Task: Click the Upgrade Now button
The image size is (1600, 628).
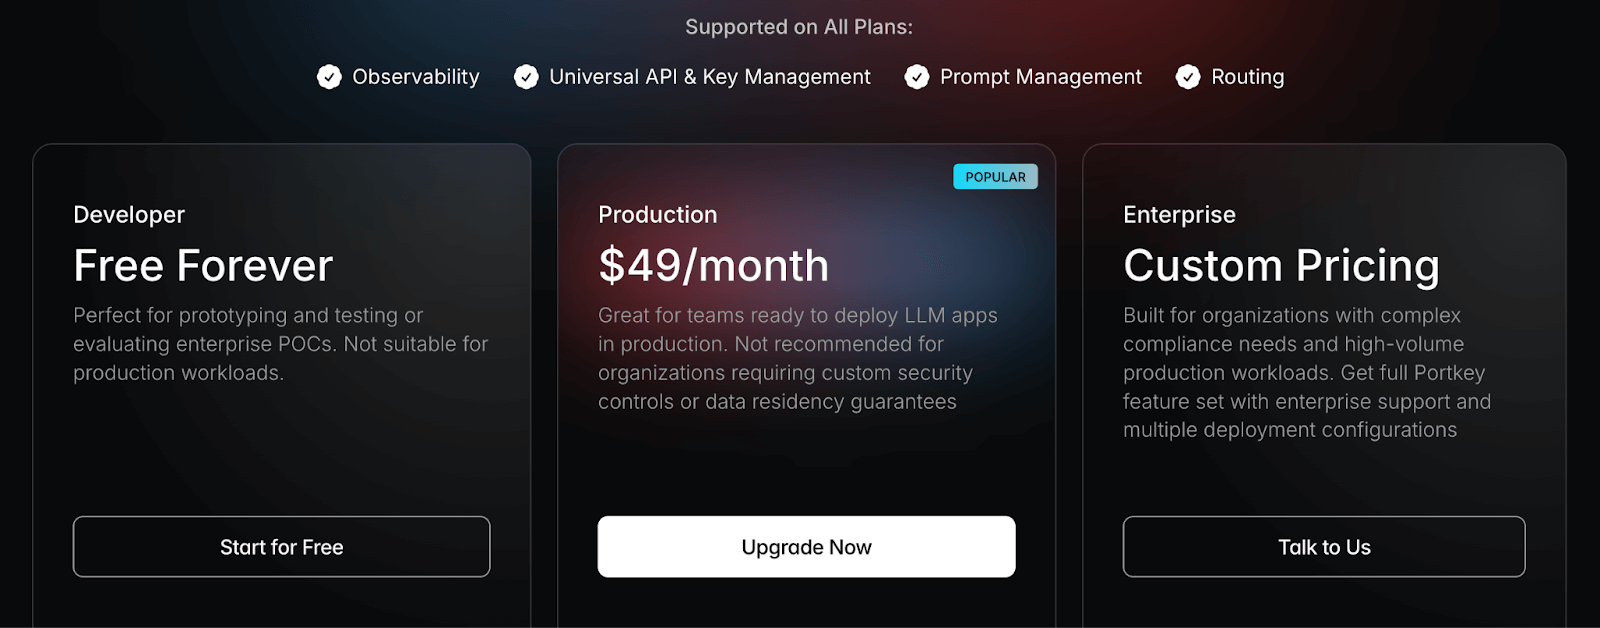Action: point(806,547)
